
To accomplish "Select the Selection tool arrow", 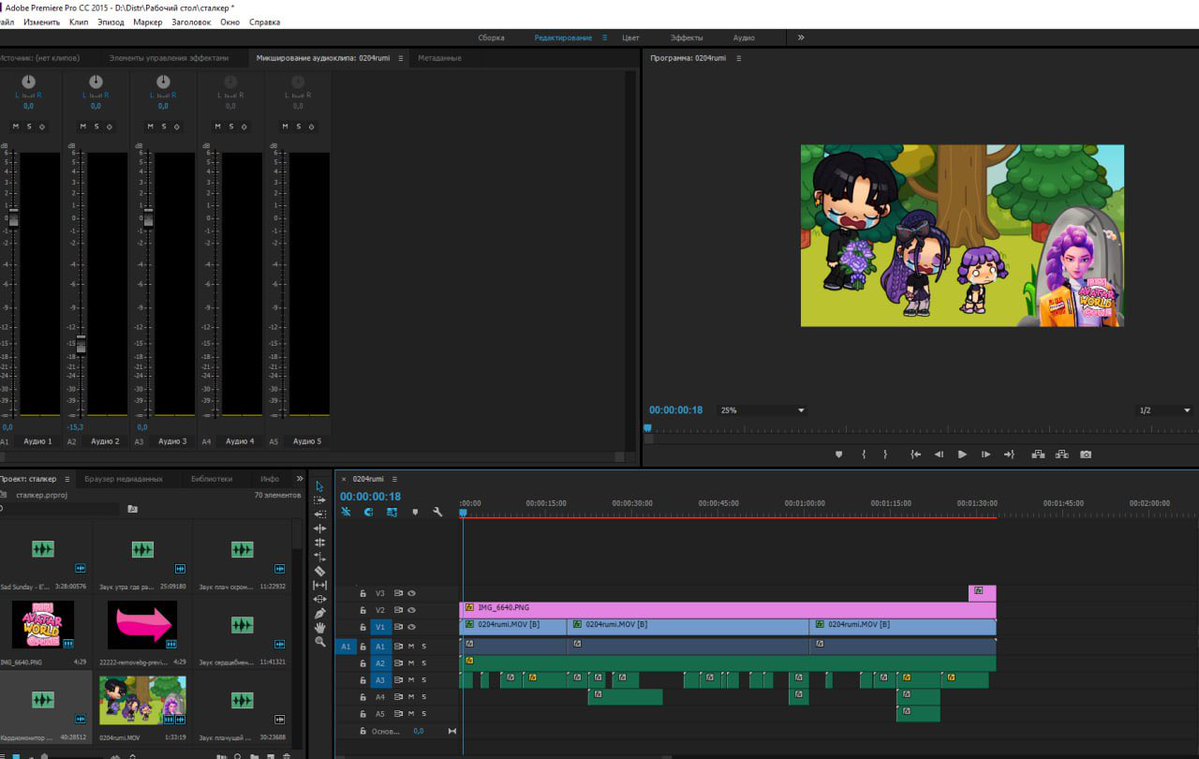I will (320, 486).
